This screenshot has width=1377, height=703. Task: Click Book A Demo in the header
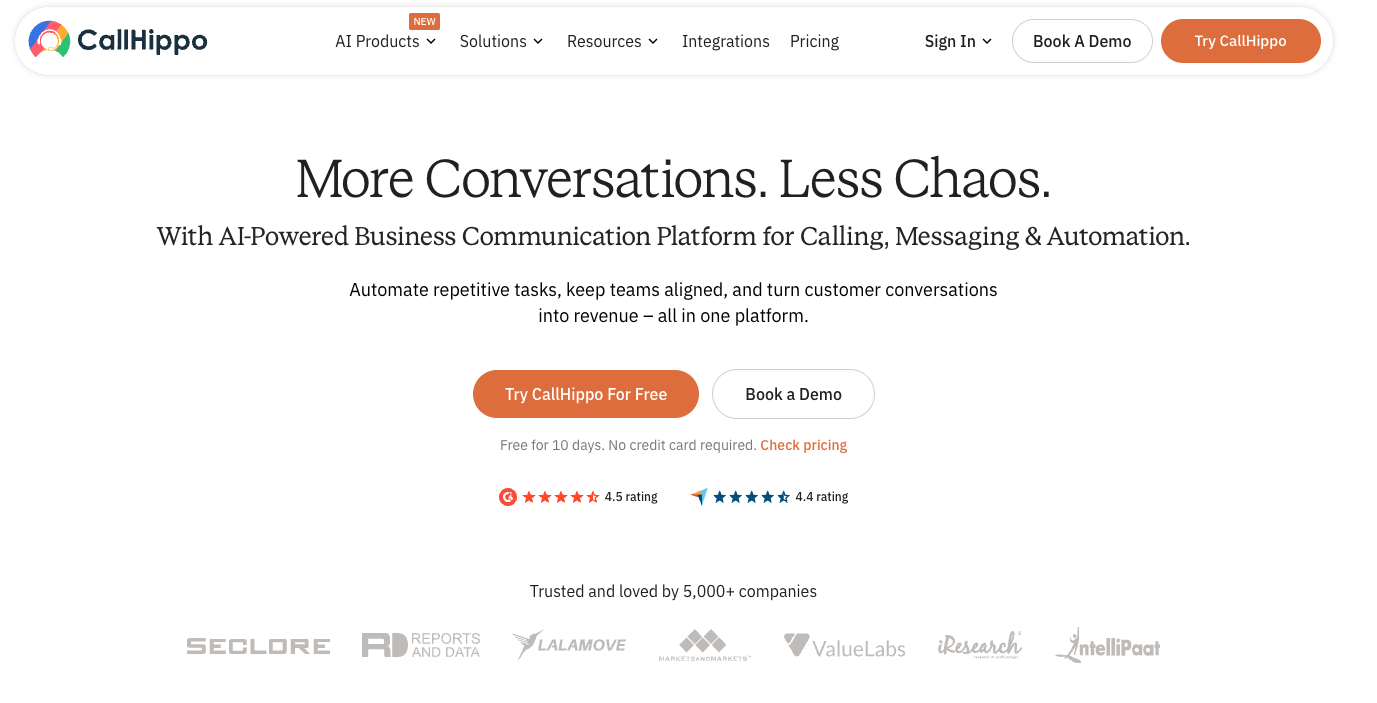pyautogui.click(x=1082, y=41)
